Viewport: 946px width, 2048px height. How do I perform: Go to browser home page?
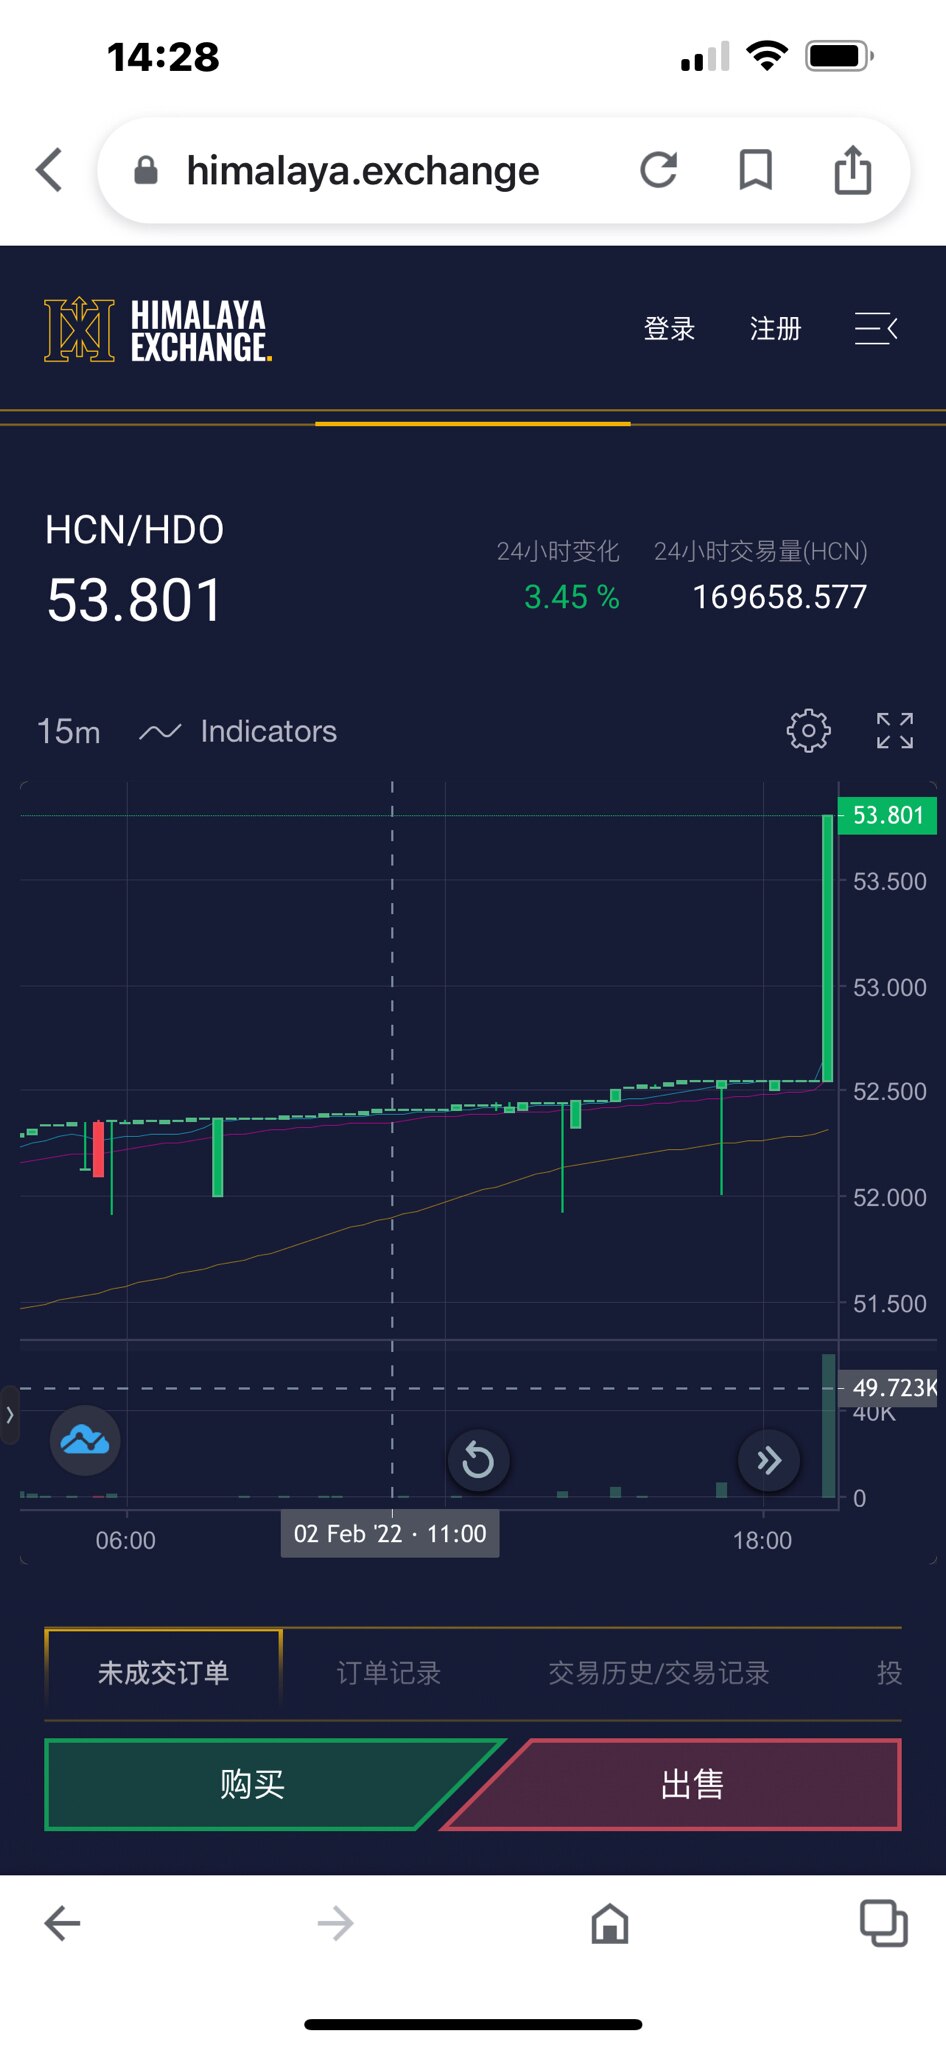609,1923
